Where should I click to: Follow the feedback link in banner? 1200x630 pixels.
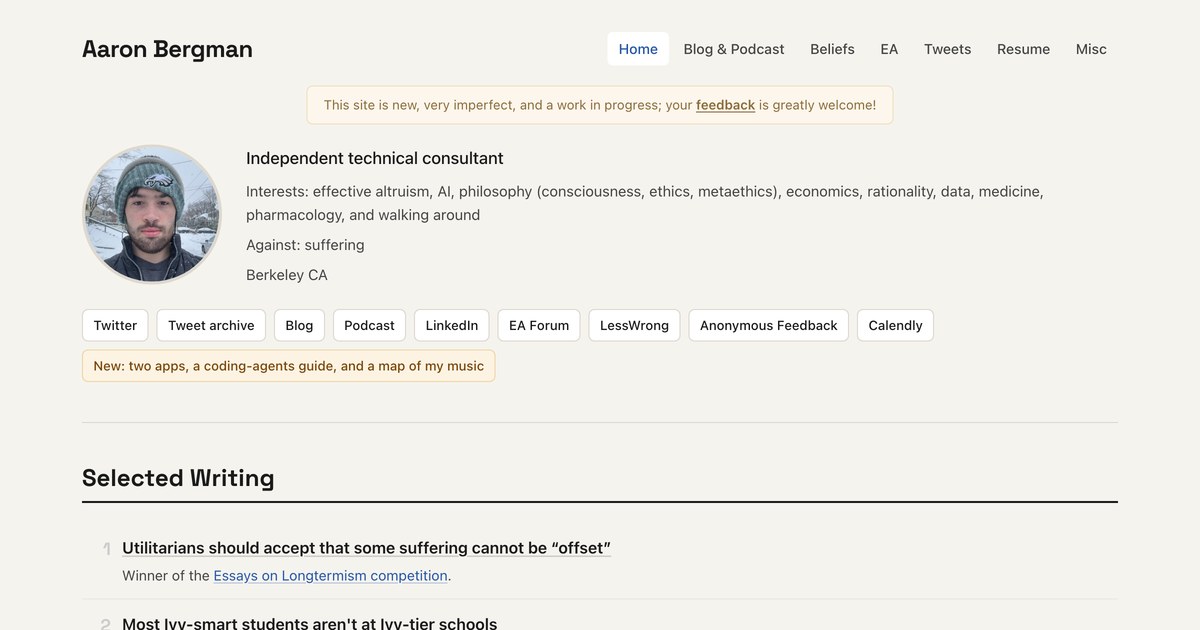click(x=725, y=105)
